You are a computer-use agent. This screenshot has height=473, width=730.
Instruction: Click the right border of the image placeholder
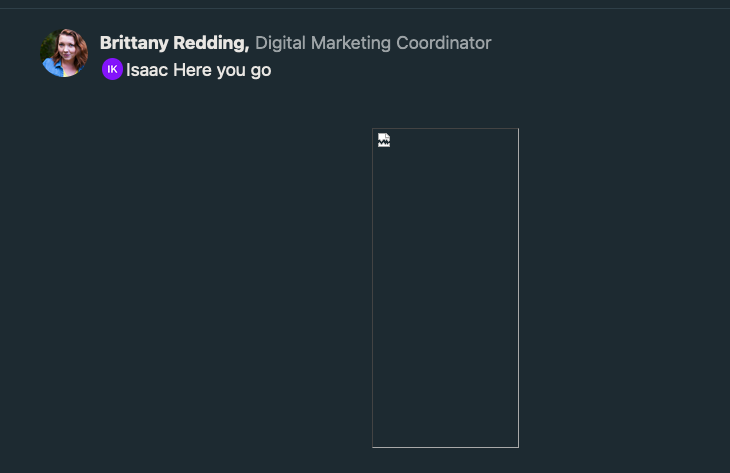pos(518,288)
